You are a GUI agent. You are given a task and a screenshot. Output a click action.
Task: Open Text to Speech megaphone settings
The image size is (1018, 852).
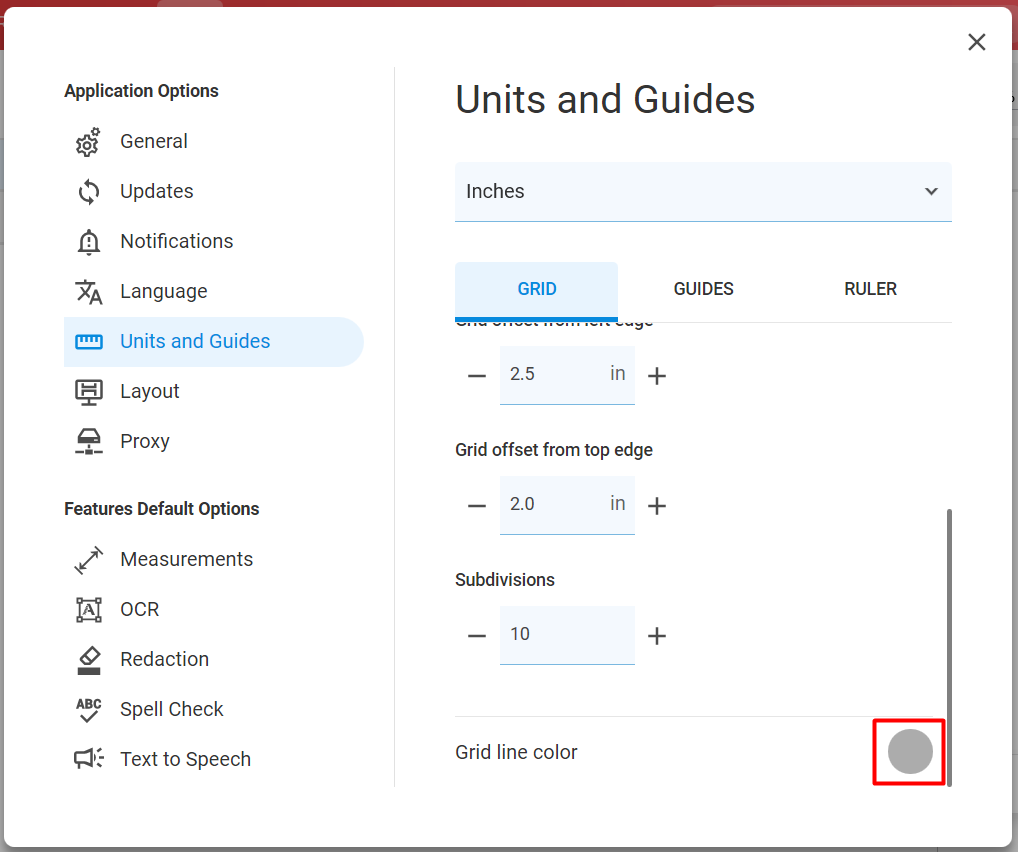pyautogui.click(x=87, y=759)
